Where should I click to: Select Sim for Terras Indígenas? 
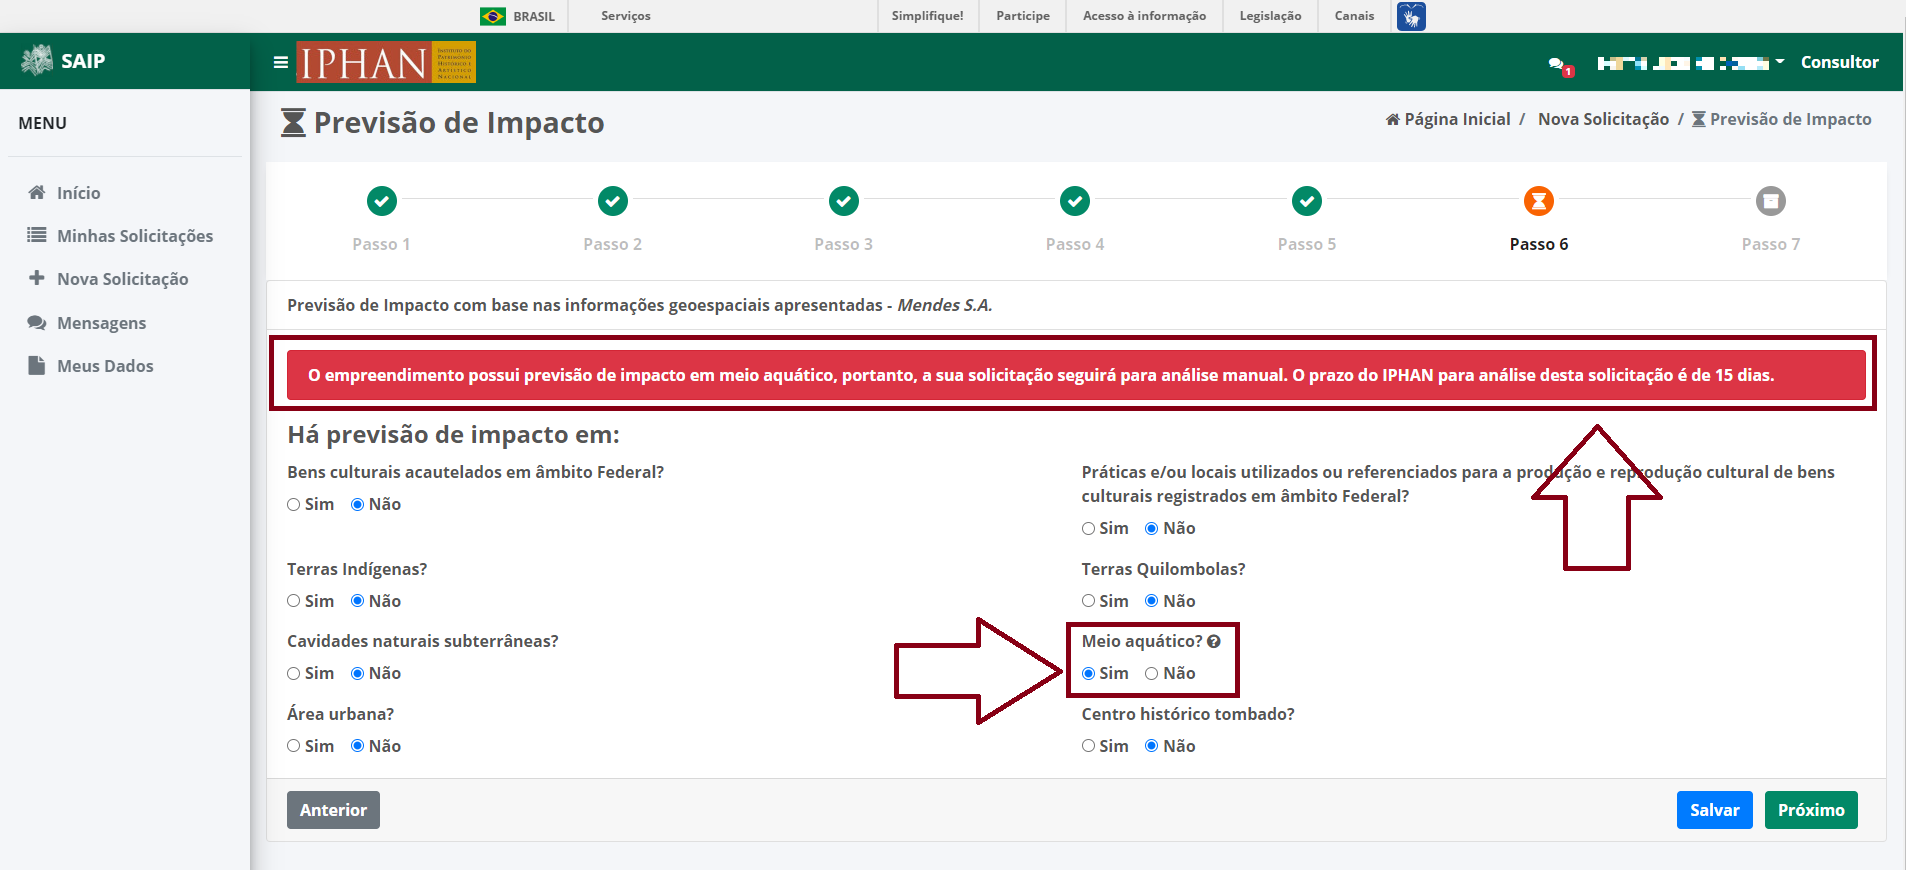pos(294,601)
